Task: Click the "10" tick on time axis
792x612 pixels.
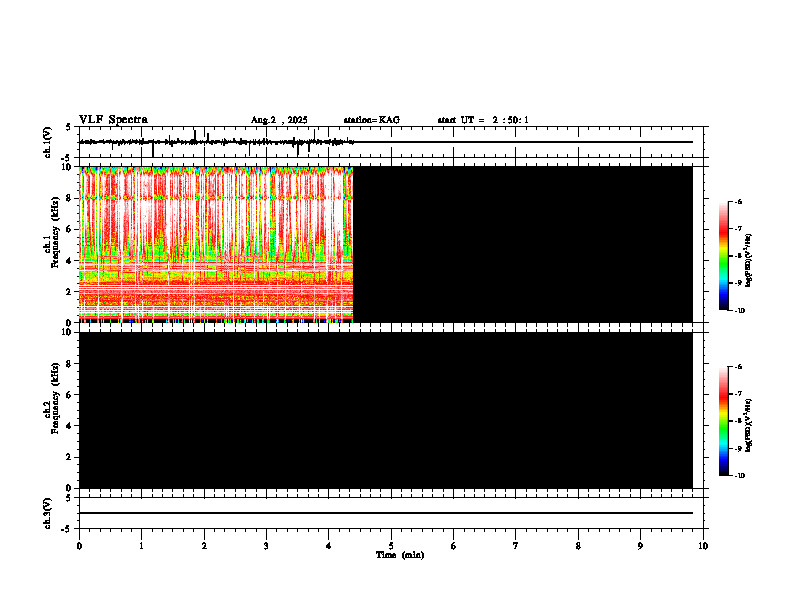Action: (x=703, y=546)
